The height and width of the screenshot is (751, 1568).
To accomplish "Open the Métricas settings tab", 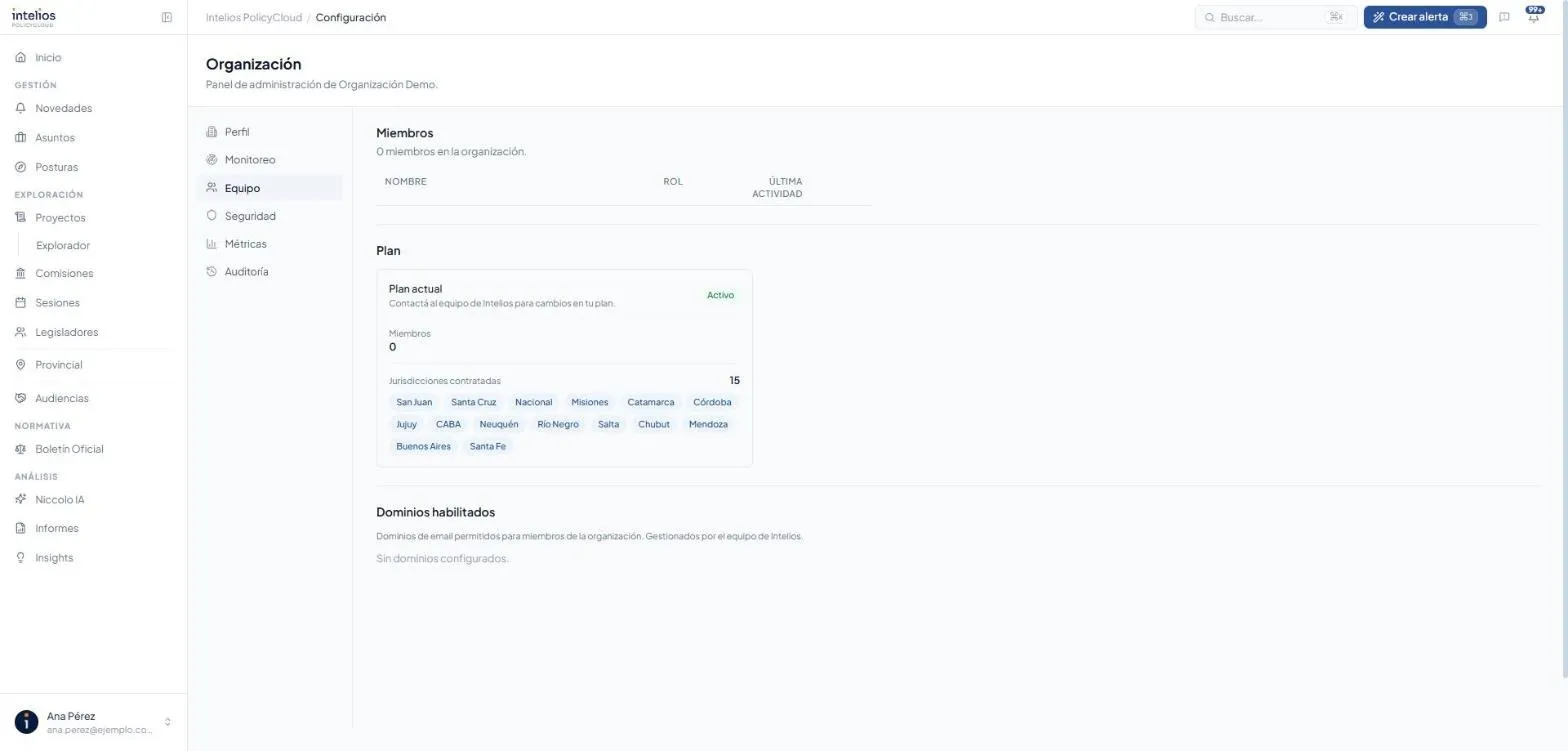I will click(269, 244).
